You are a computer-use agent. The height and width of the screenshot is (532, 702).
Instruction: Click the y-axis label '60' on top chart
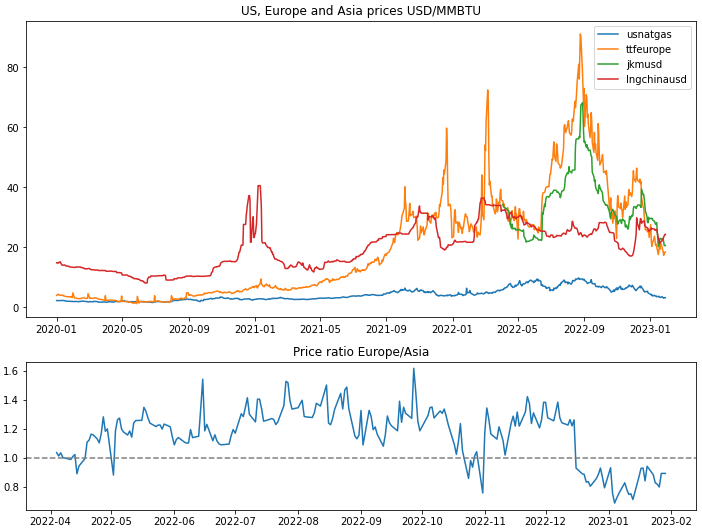pos(13,128)
